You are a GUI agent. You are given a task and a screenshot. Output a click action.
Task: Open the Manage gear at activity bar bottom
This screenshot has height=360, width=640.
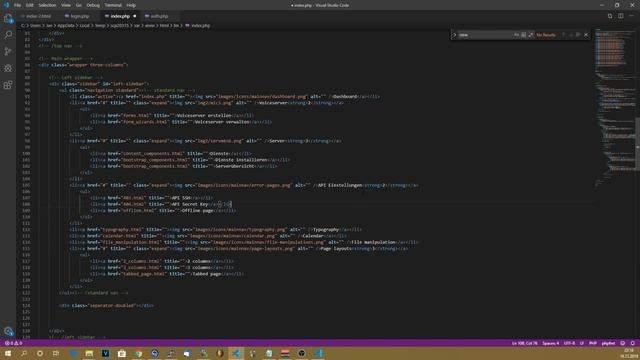point(8,331)
